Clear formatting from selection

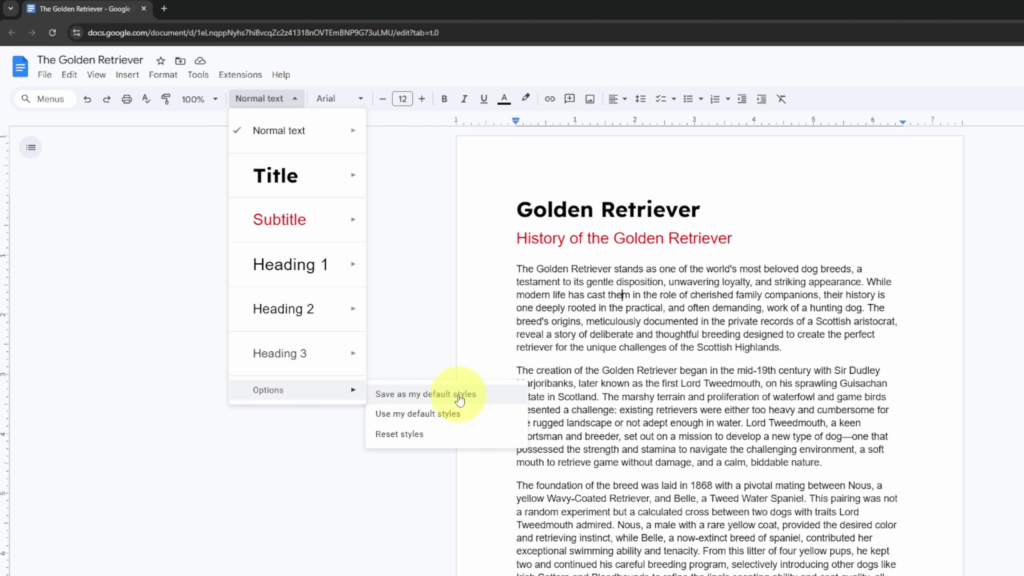781,98
